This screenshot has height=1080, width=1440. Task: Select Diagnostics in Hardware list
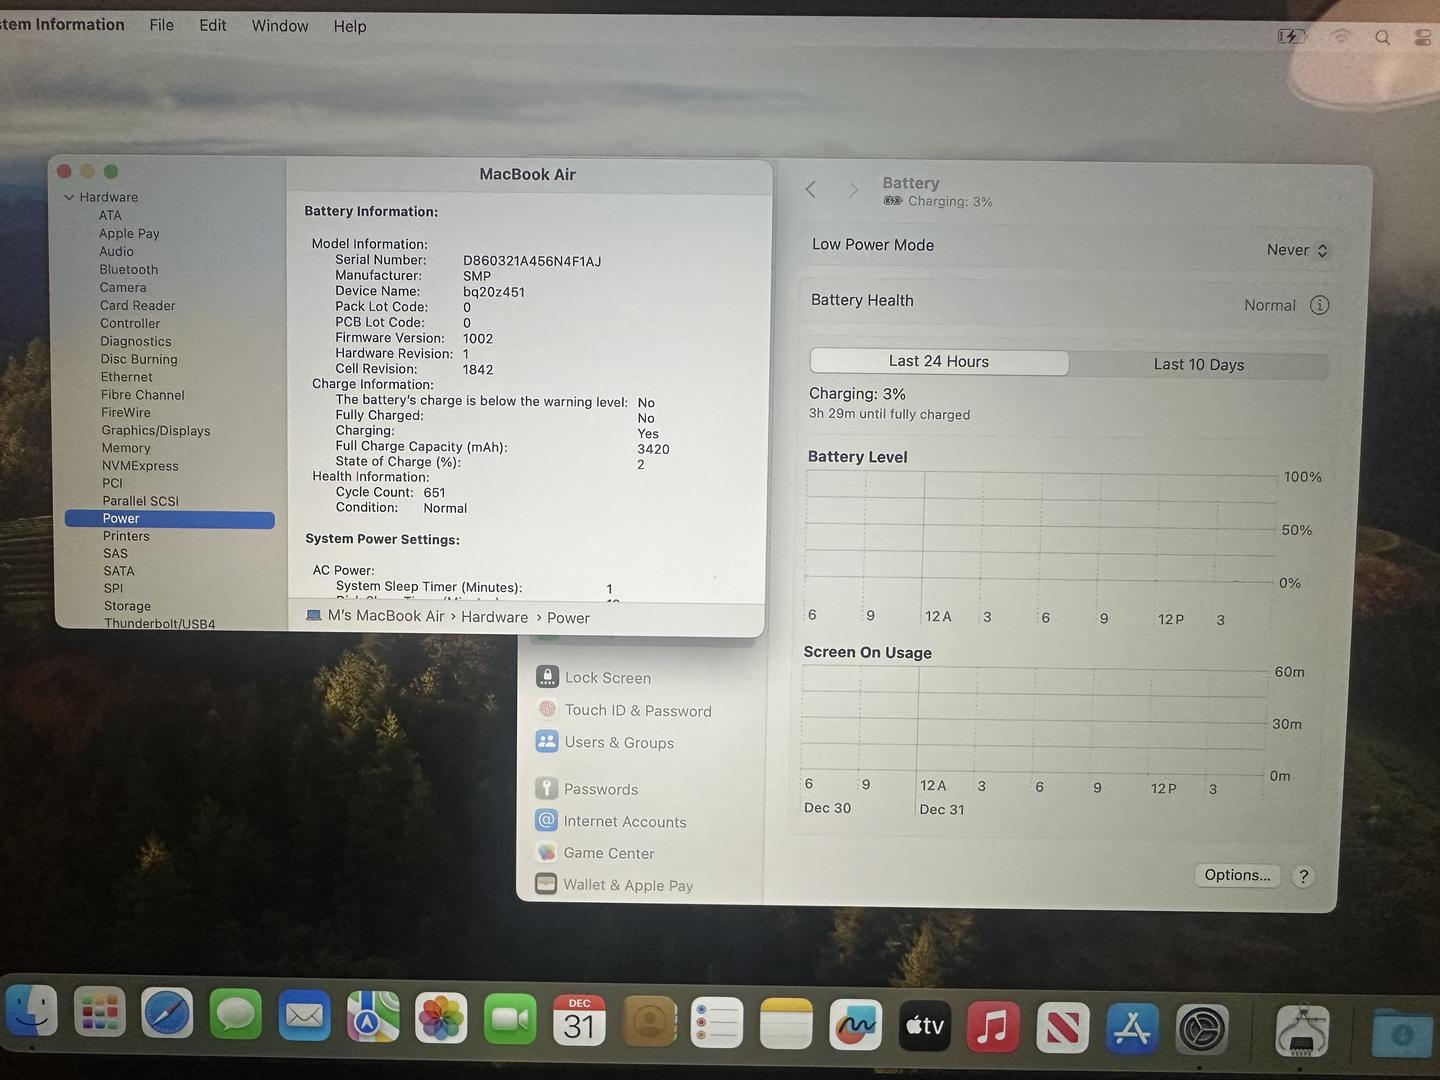[136, 341]
